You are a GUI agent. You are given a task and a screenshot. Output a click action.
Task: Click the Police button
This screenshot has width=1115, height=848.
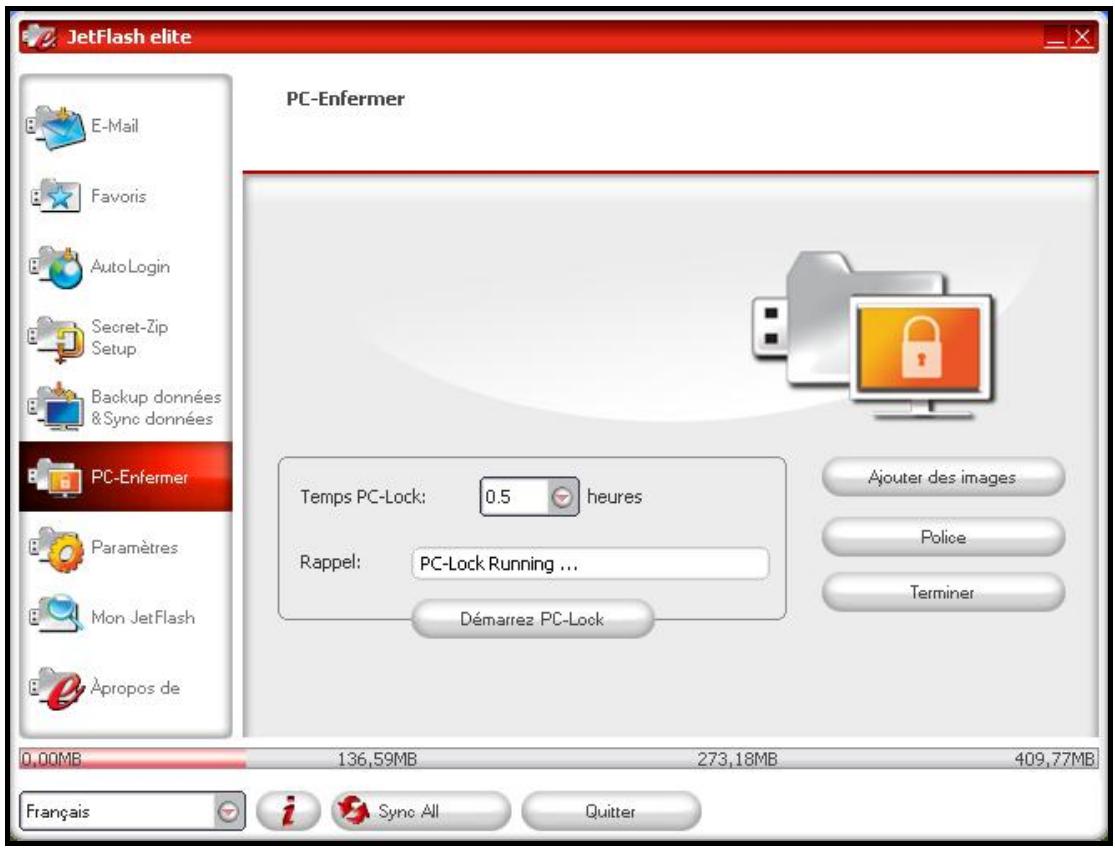943,537
